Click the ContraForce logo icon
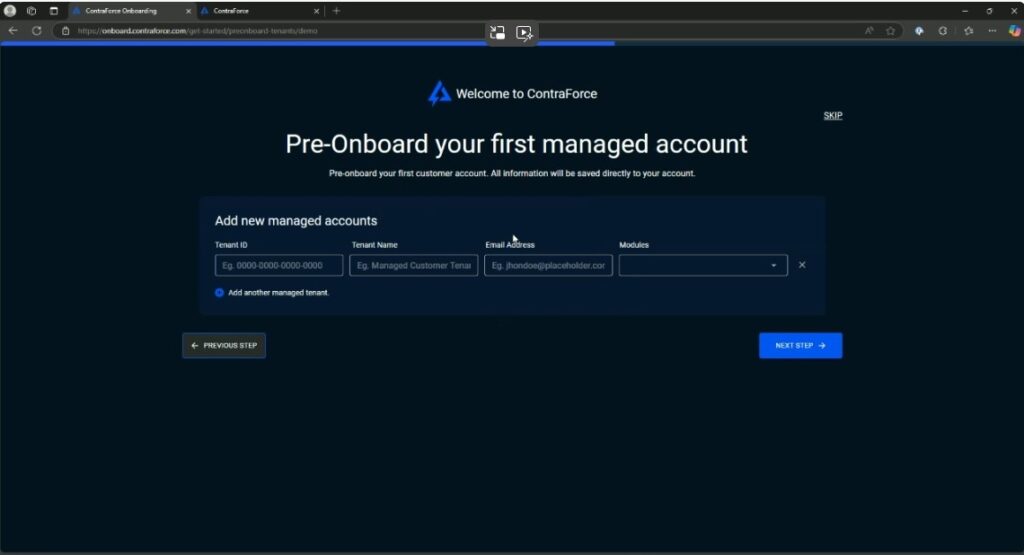The height and width of the screenshot is (555, 1024). (439, 94)
